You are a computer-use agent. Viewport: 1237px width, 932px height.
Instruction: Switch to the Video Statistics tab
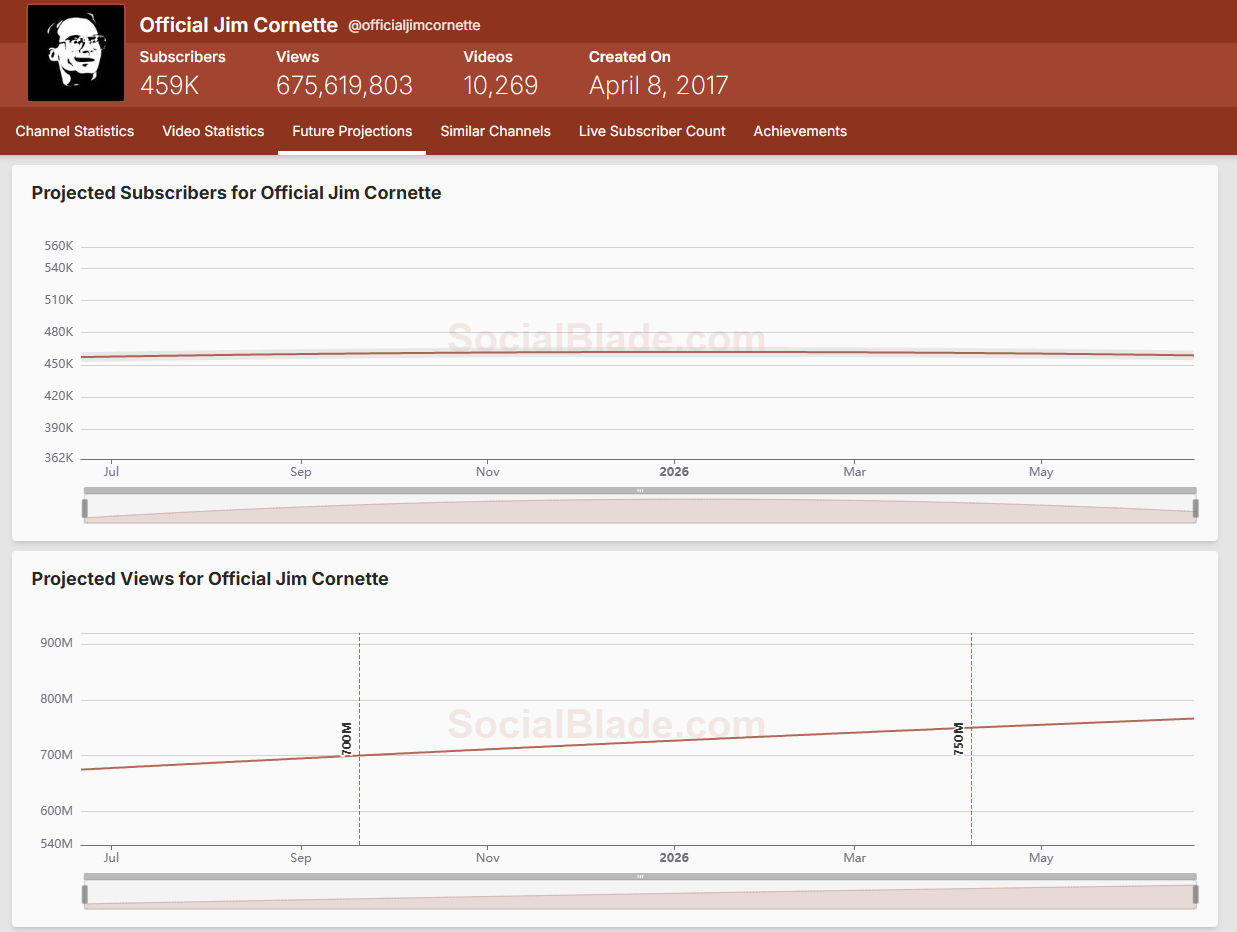point(213,131)
